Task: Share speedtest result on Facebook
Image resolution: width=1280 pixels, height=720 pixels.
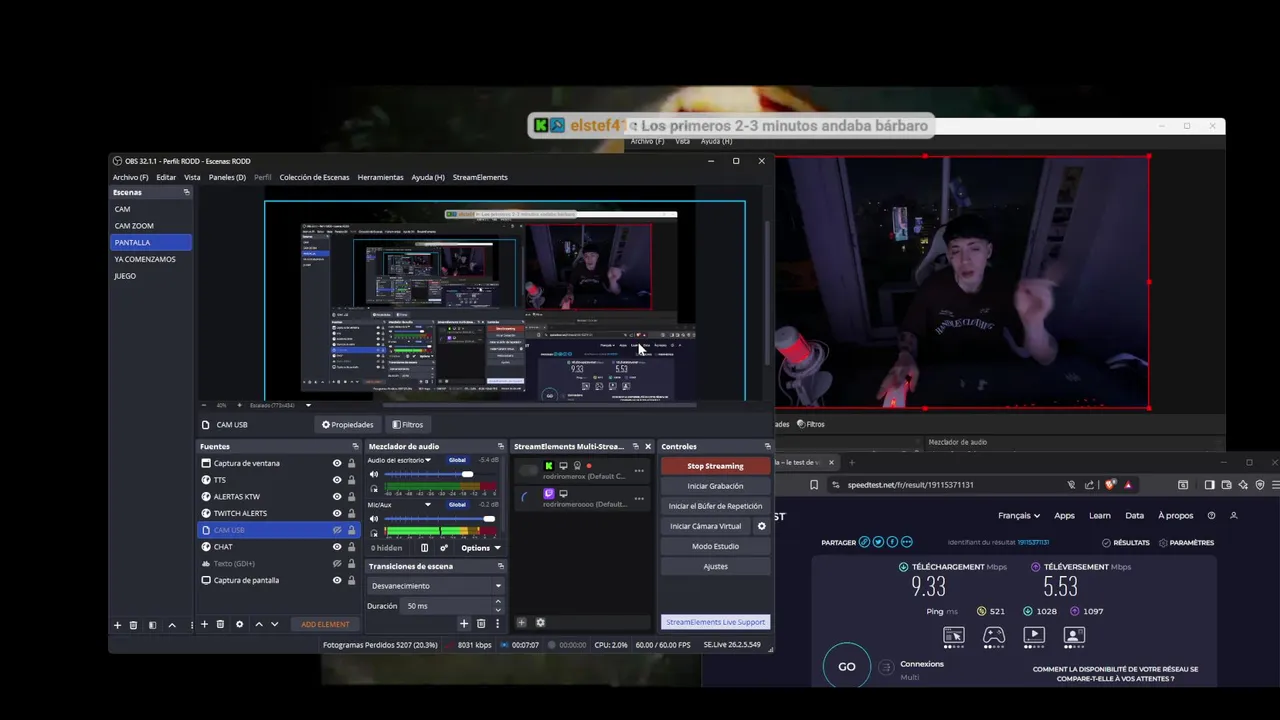Action: (892, 542)
